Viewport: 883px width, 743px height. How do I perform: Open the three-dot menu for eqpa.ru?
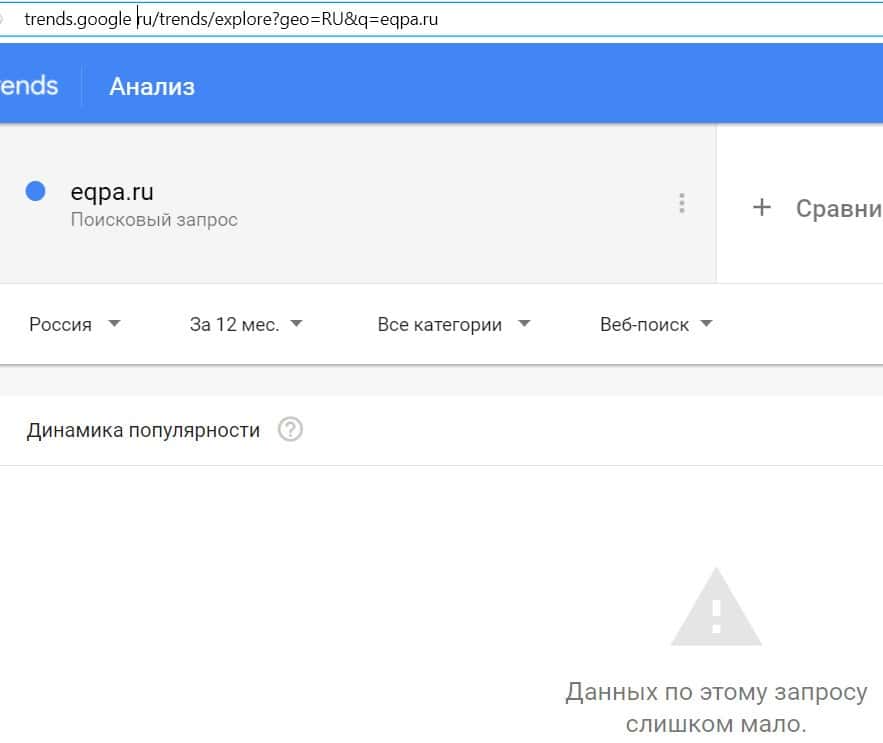(x=681, y=204)
